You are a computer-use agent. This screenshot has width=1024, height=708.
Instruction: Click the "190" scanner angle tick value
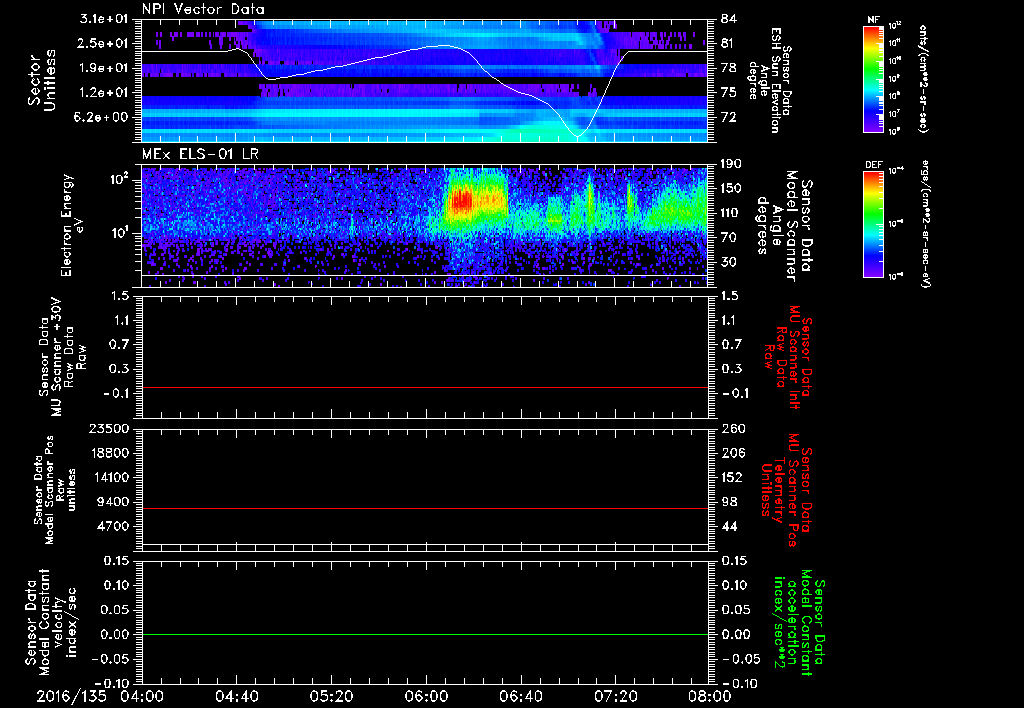point(732,164)
